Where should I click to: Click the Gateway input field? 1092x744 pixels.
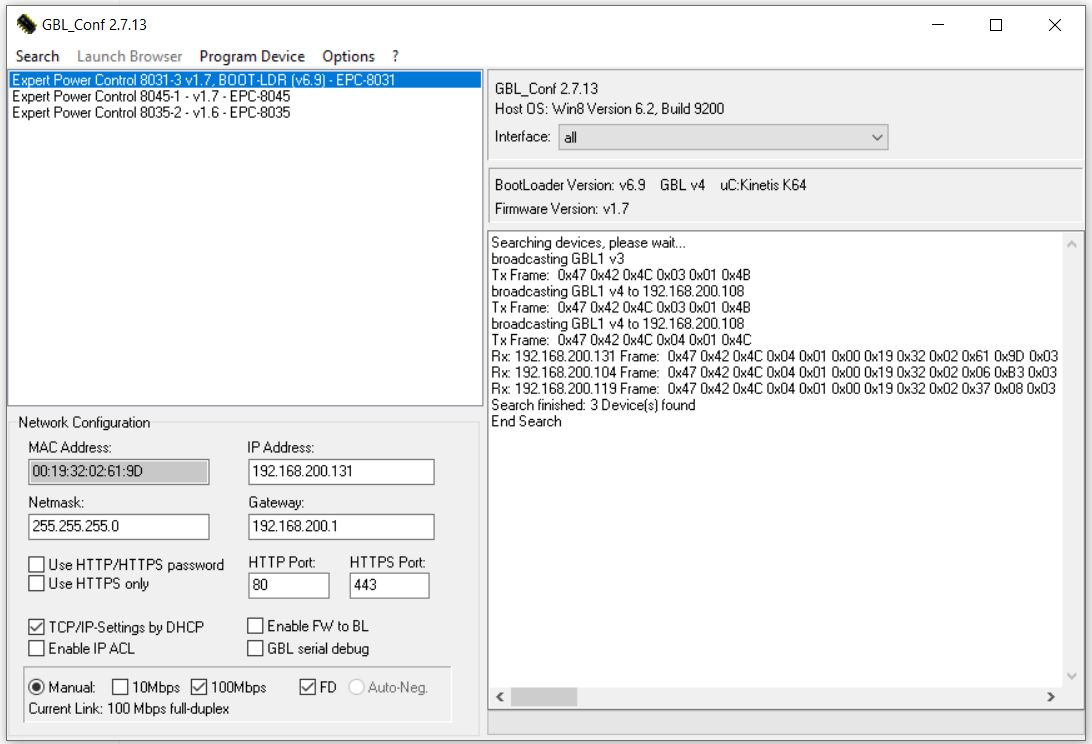point(341,527)
